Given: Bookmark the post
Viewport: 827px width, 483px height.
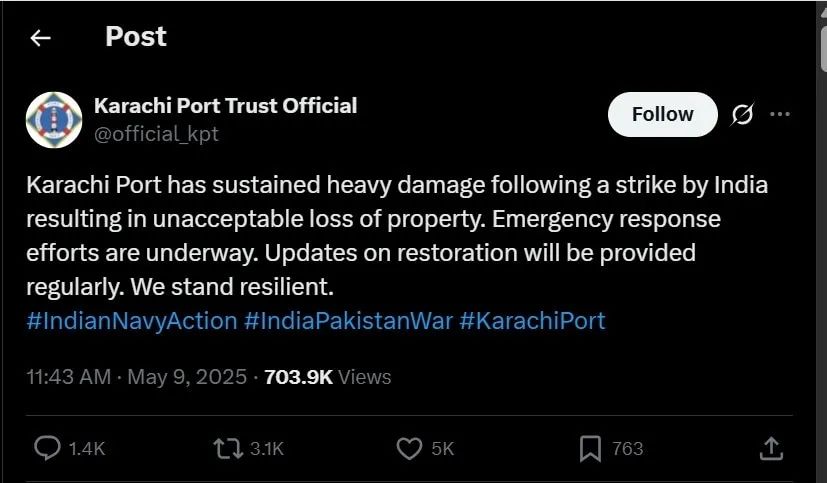Looking at the screenshot, I should [590, 449].
